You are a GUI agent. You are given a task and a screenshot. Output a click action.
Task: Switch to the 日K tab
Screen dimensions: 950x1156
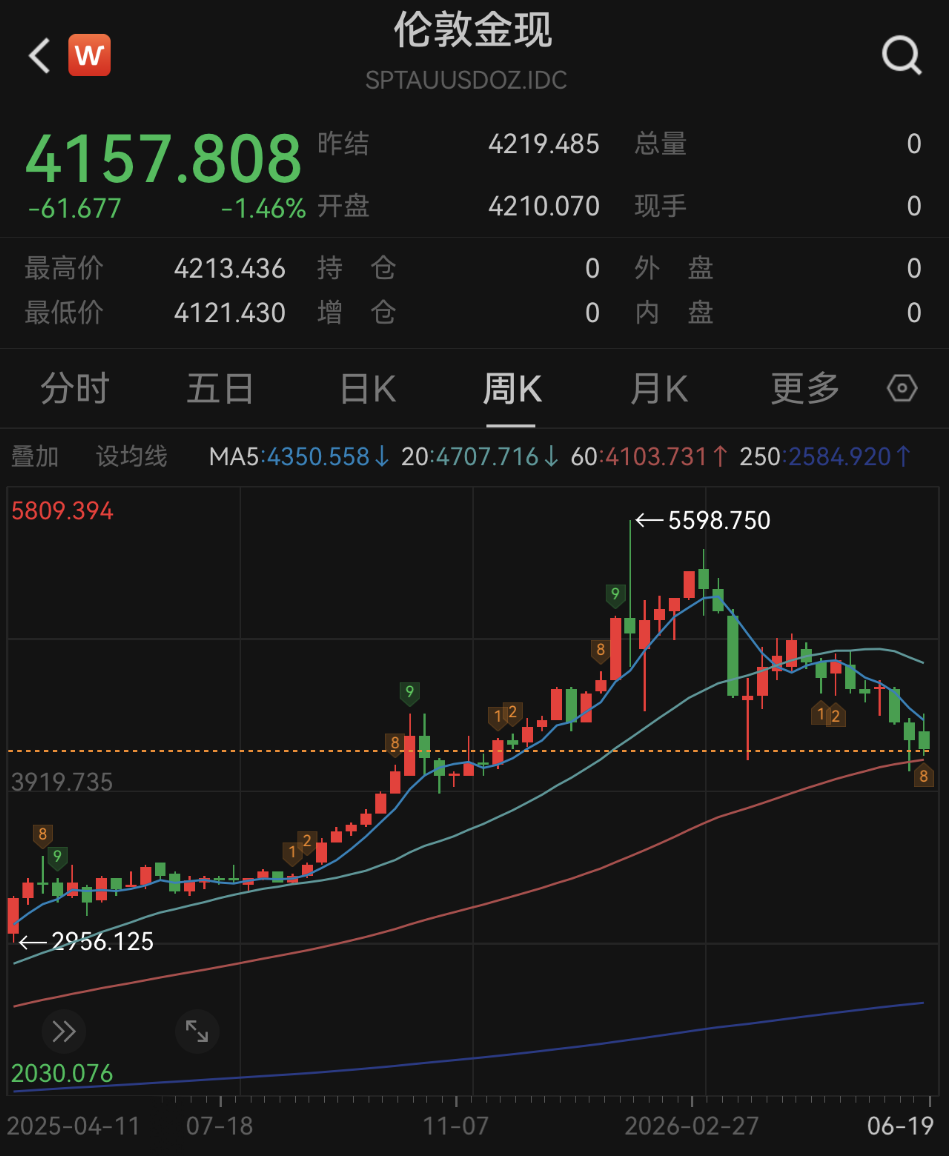click(x=368, y=389)
